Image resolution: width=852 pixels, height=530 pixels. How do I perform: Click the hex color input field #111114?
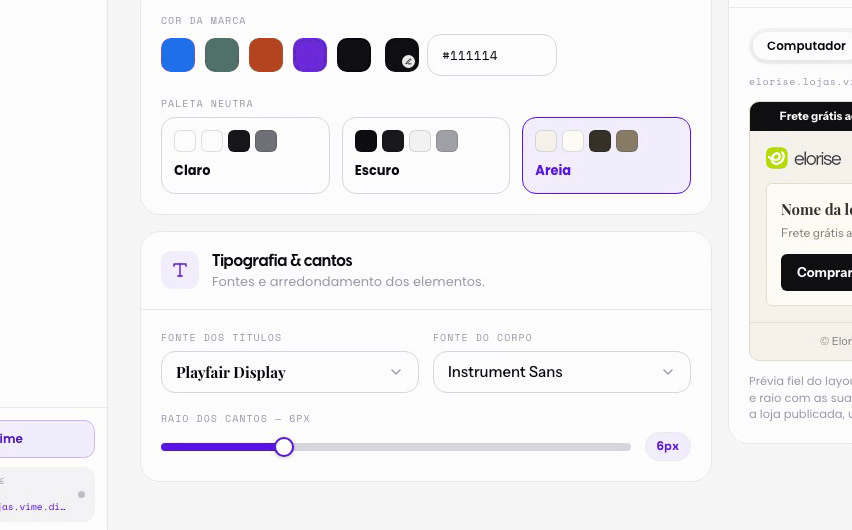coord(492,55)
